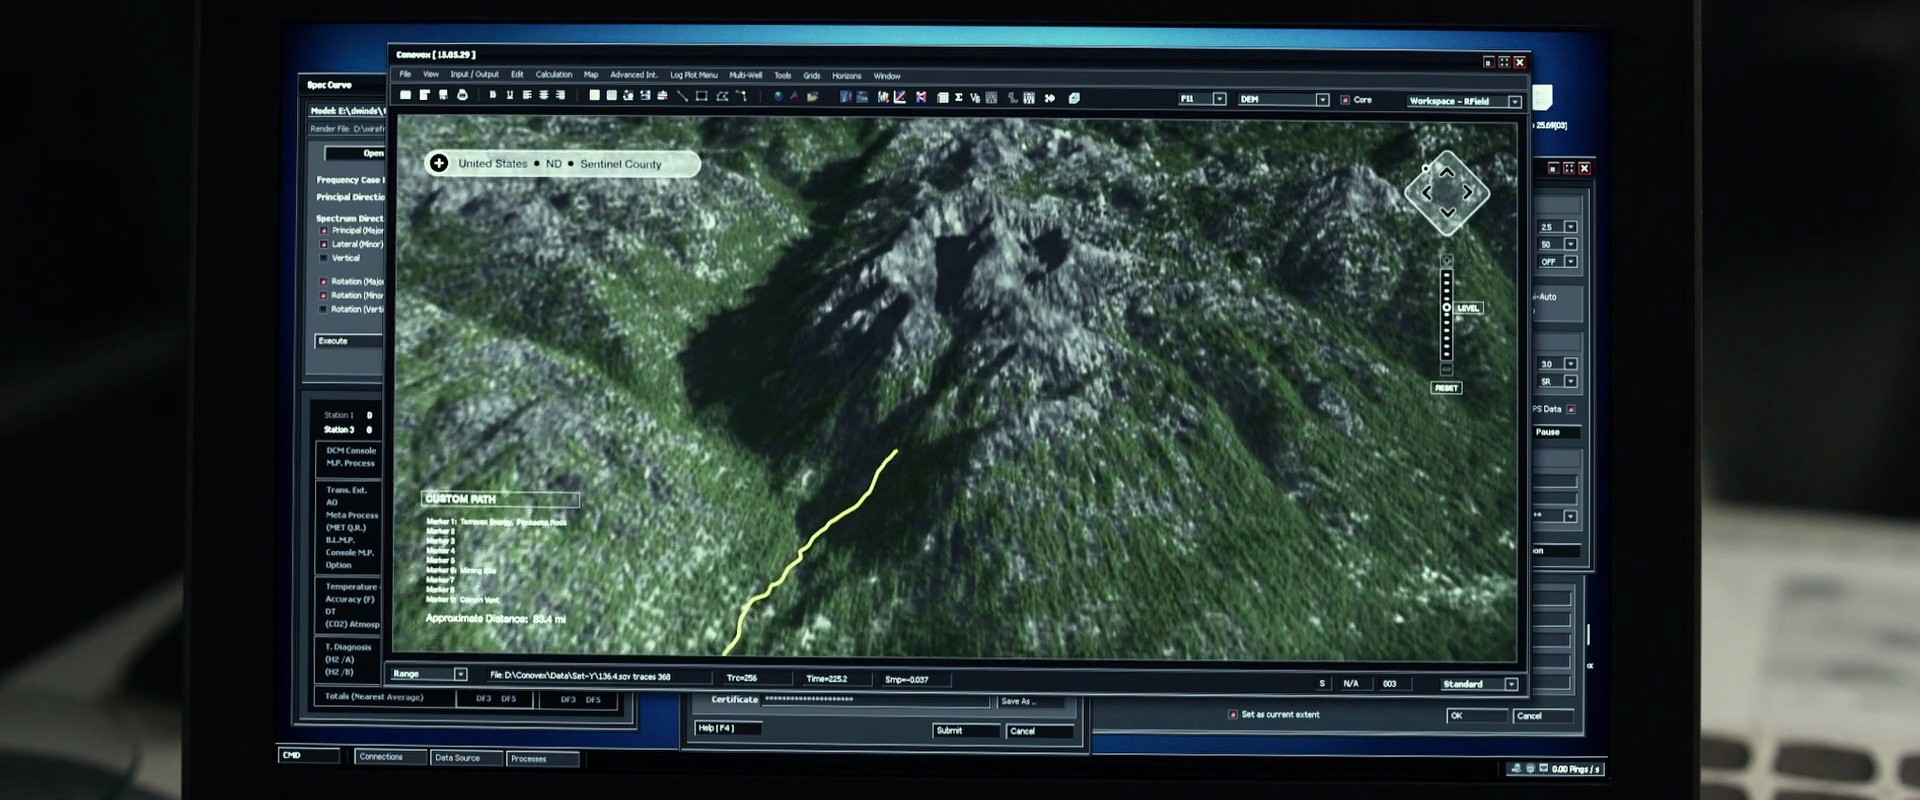The width and height of the screenshot is (1920, 800).
Task: Open the Horizons menu
Action: click(x=846, y=76)
